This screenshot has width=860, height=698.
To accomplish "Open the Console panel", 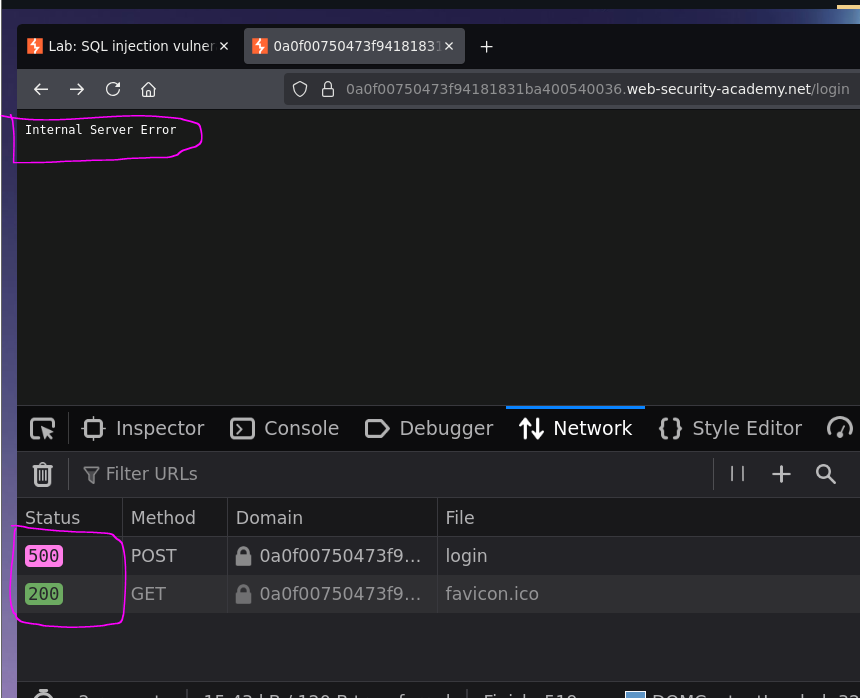I will 285,429.
